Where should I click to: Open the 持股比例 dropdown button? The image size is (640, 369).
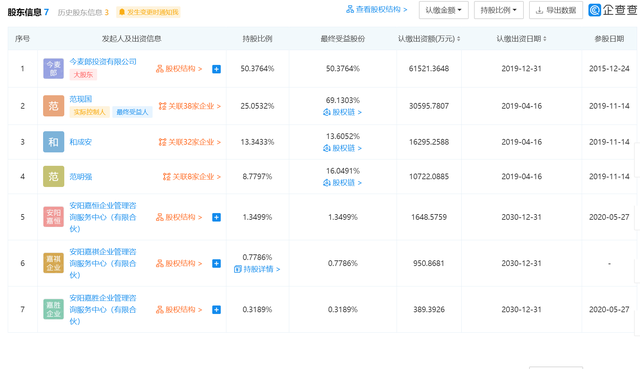[499, 10]
